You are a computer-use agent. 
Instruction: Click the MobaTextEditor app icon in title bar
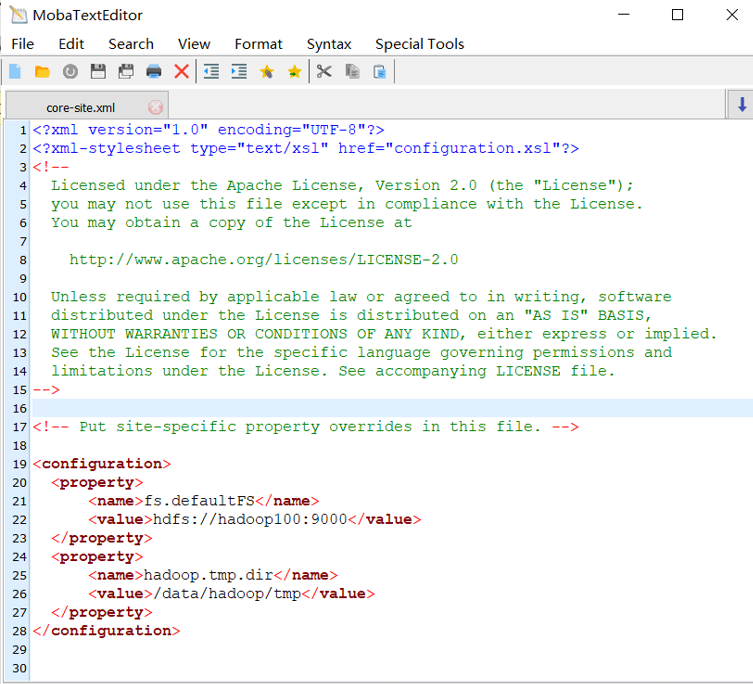click(x=18, y=15)
